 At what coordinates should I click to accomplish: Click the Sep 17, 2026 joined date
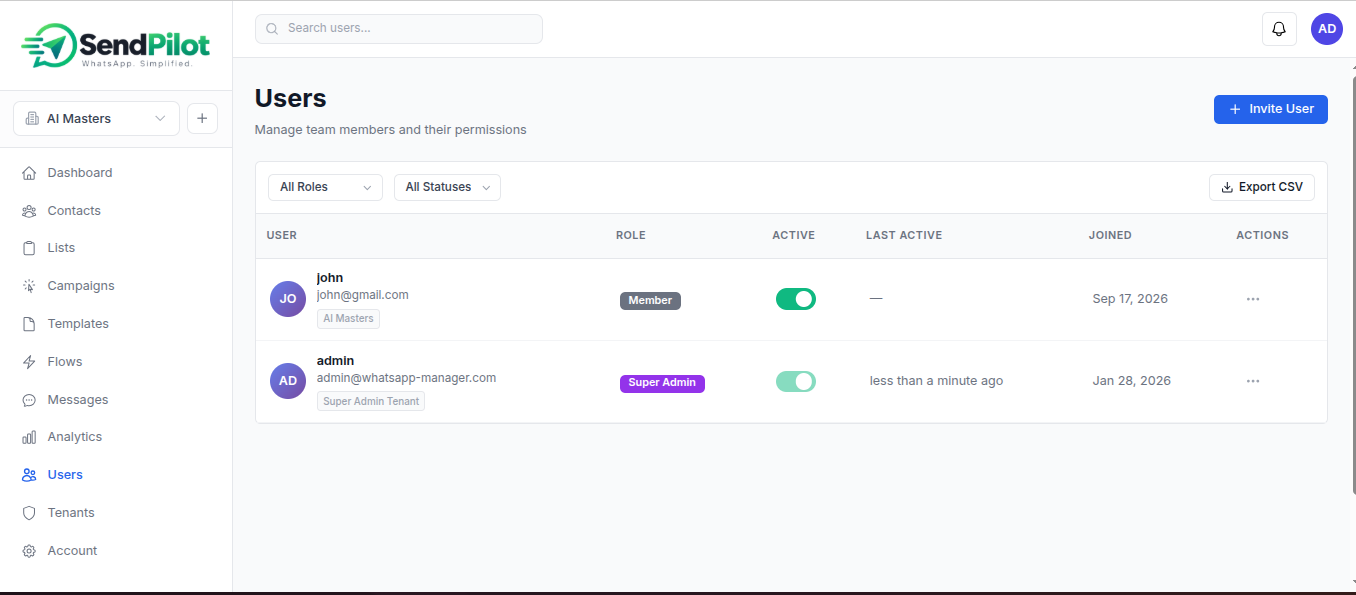point(1130,299)
